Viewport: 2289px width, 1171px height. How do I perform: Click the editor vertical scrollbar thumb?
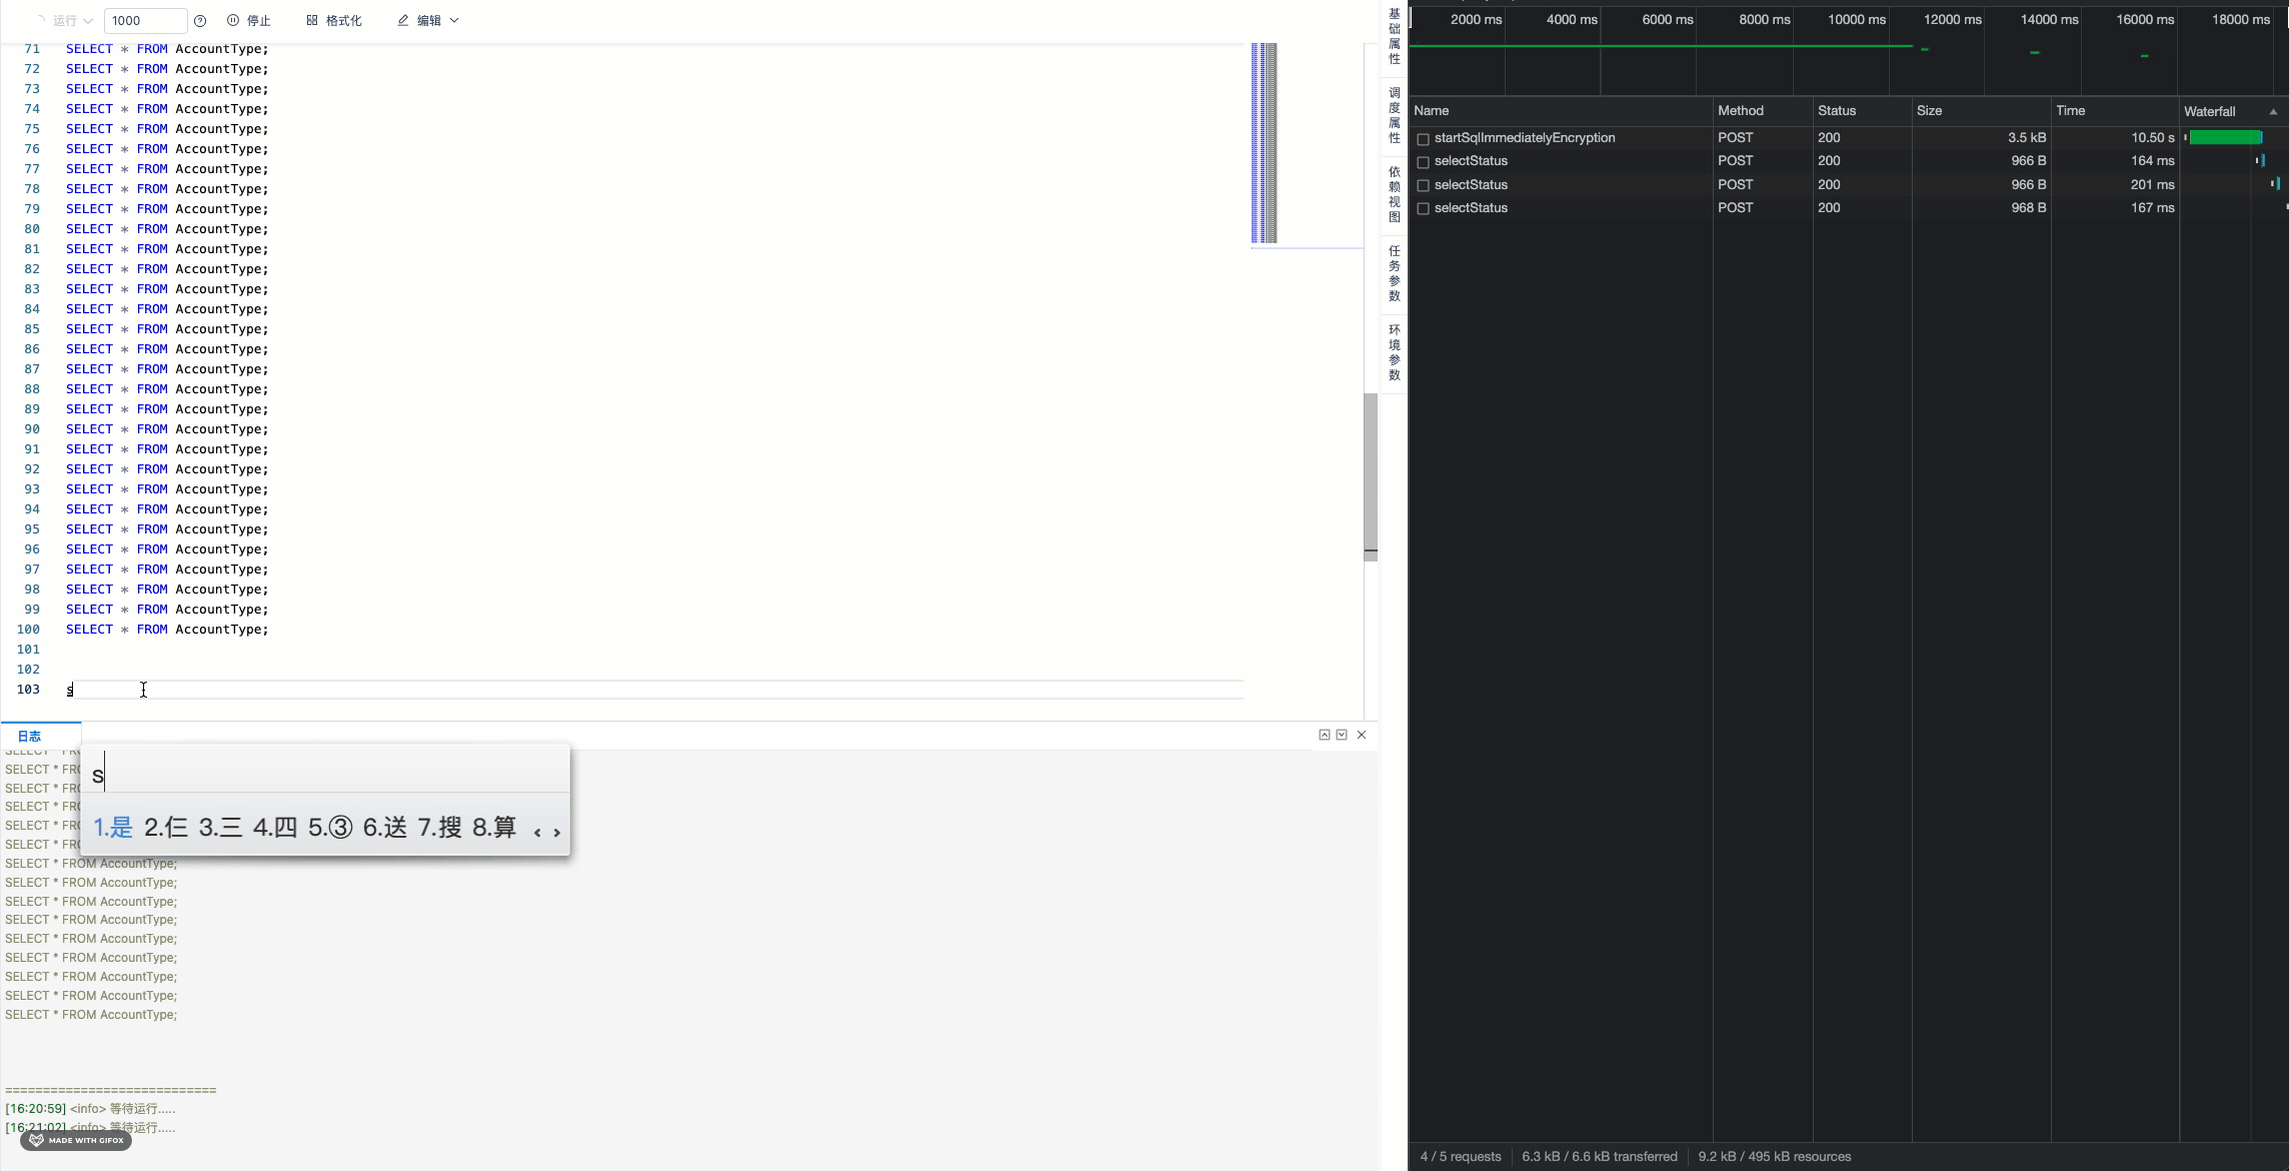point(1370,475)
